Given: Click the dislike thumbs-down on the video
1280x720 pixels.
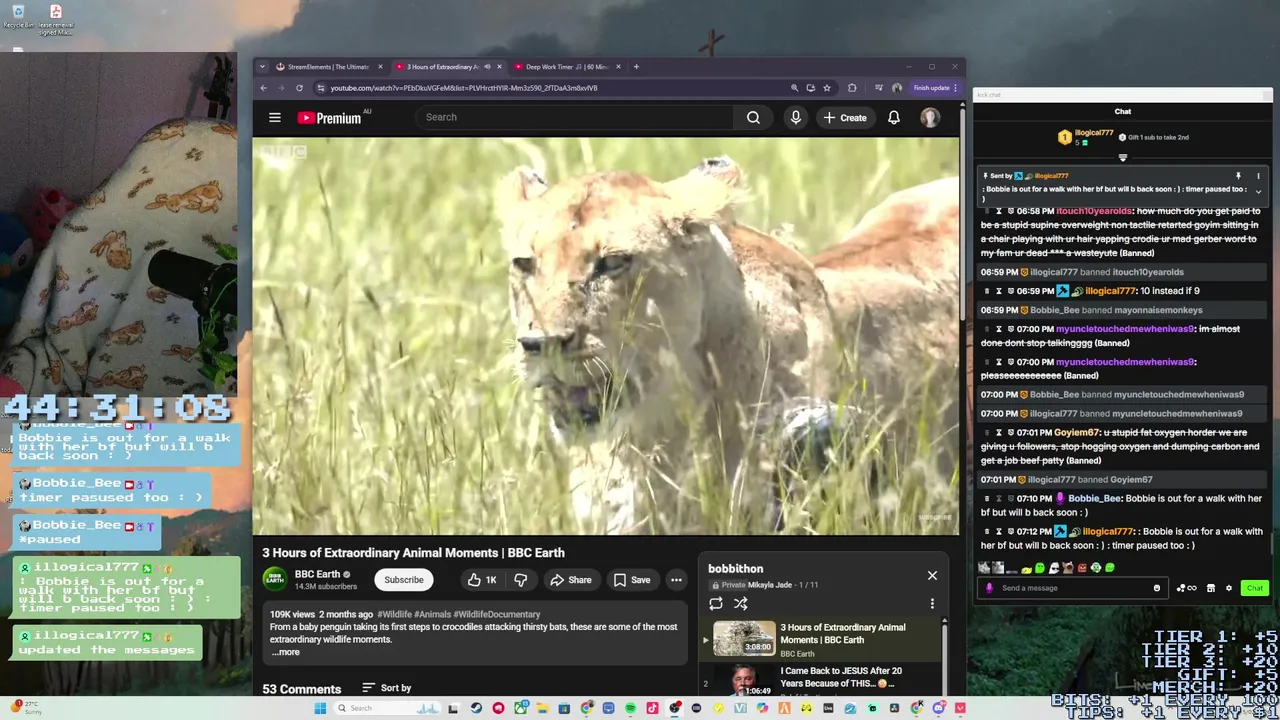Looking at the screenshot, I should [x=521, y=580].
